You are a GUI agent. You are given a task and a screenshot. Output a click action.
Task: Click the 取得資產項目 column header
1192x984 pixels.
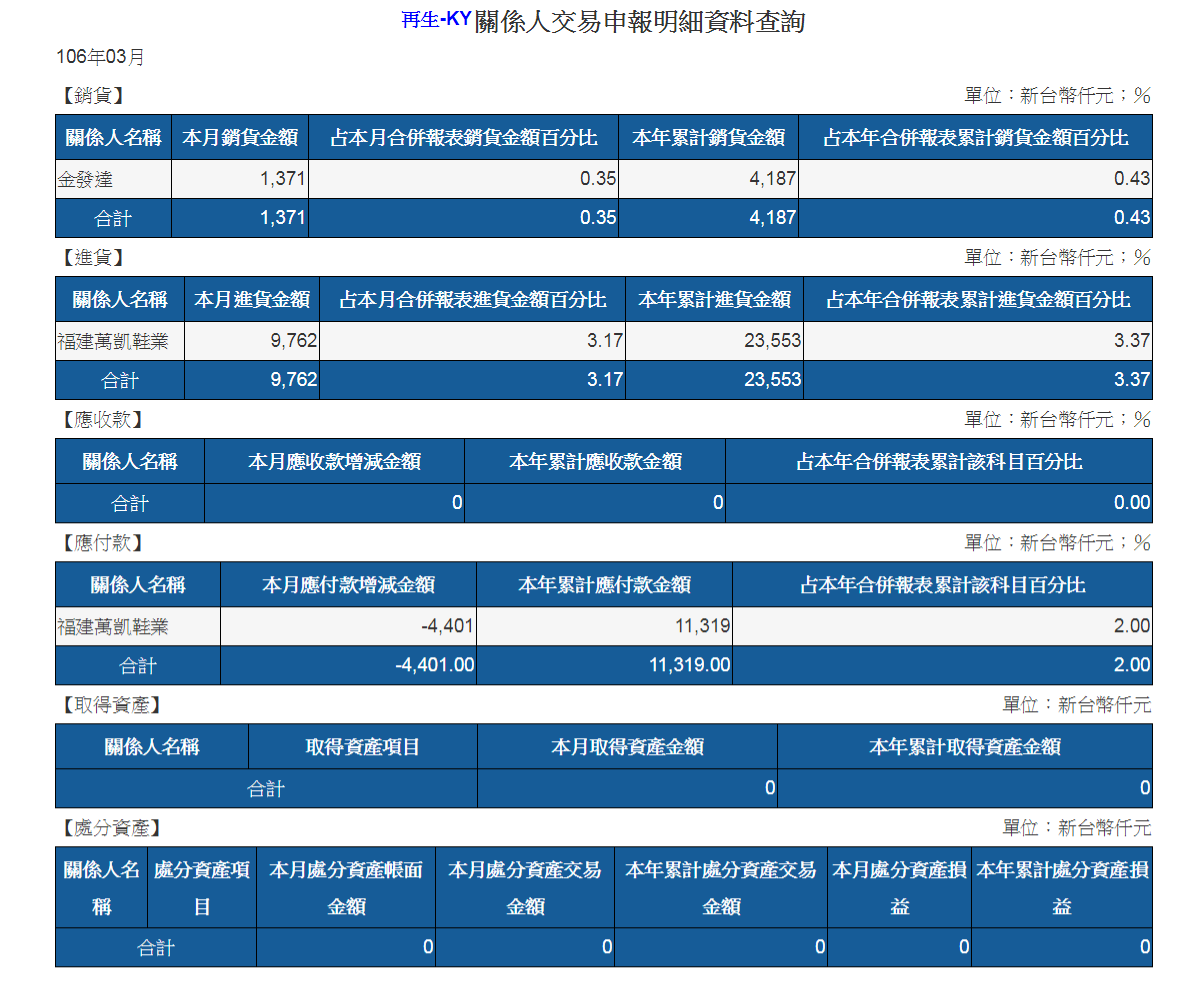[x=363, y=747]
